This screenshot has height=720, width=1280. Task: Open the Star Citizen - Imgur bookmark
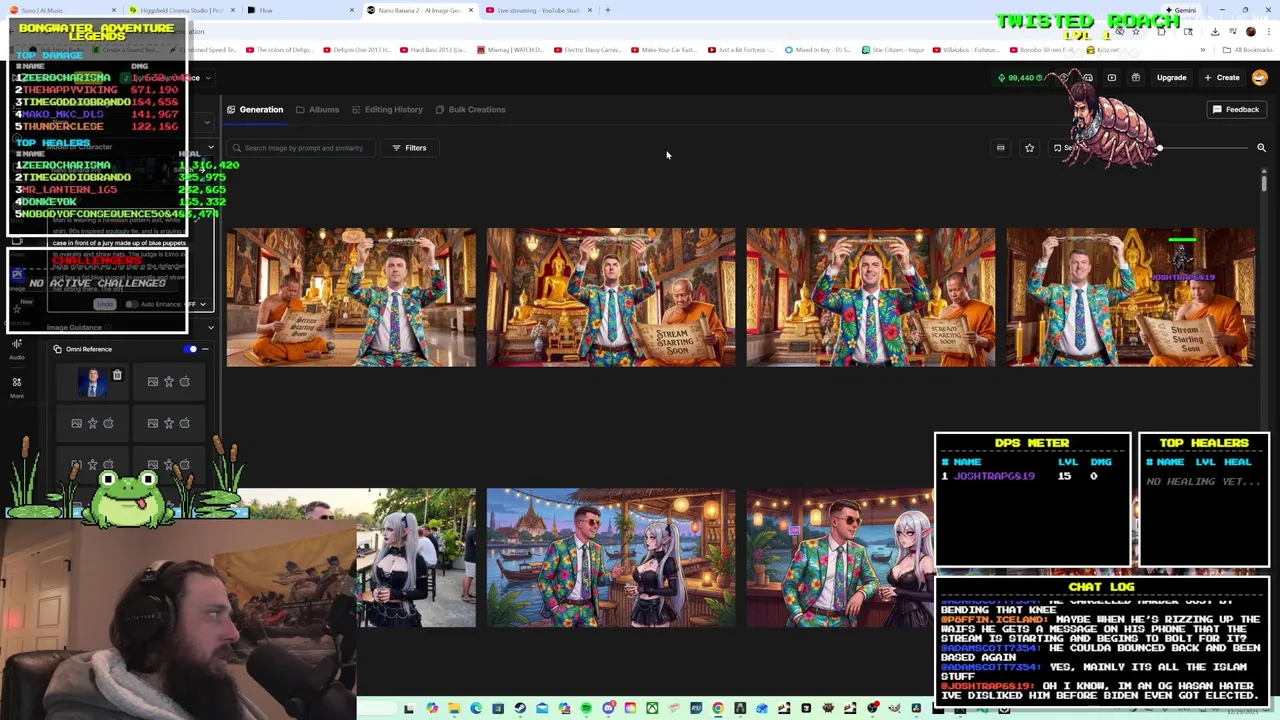[892, 49]
